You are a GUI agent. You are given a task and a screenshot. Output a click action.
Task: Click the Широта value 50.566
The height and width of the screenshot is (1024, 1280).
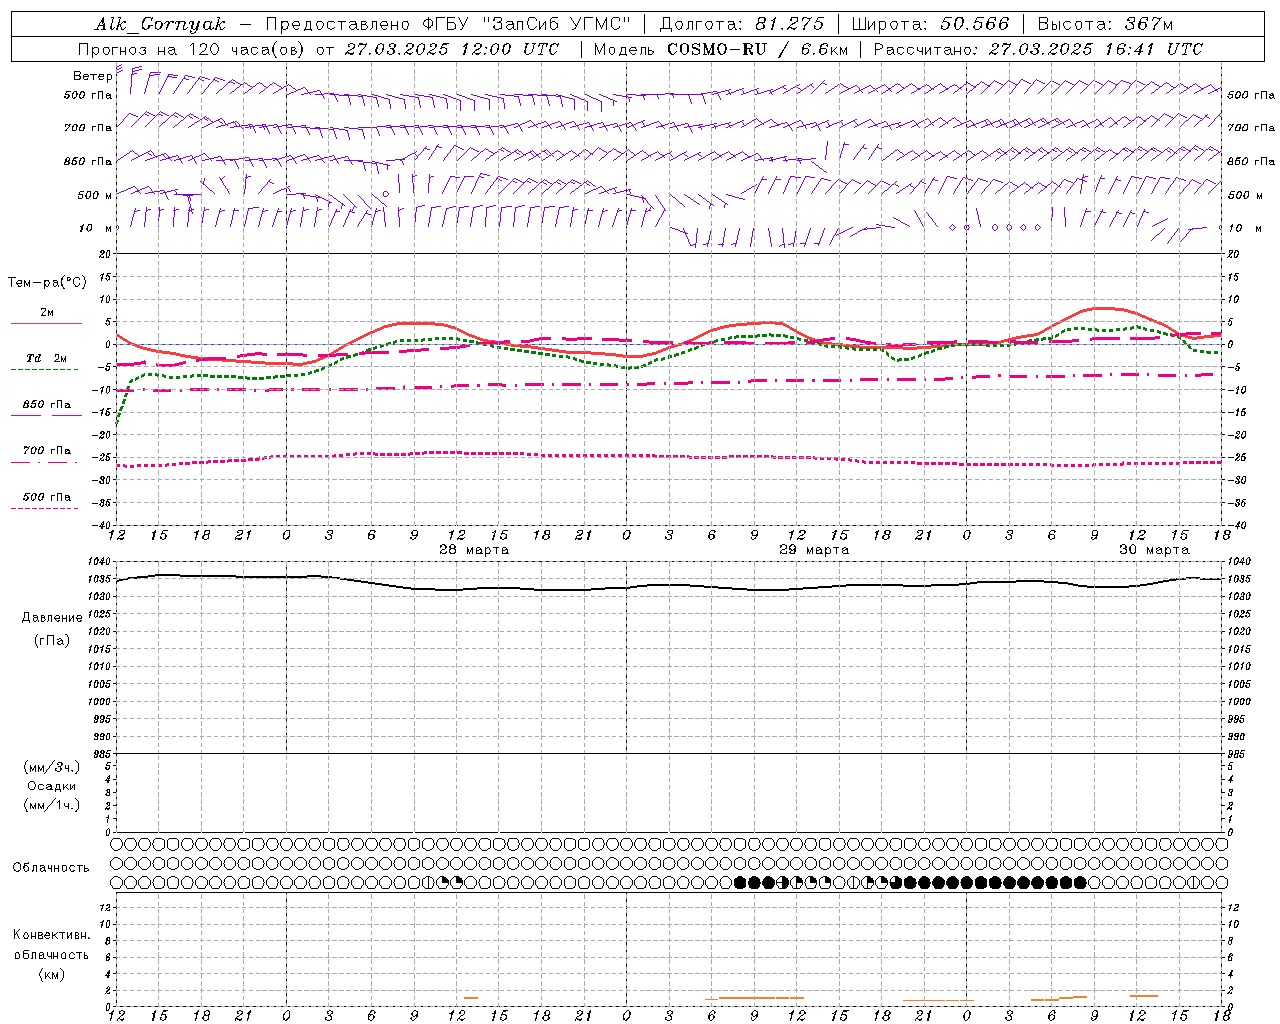tap(974, 24)
